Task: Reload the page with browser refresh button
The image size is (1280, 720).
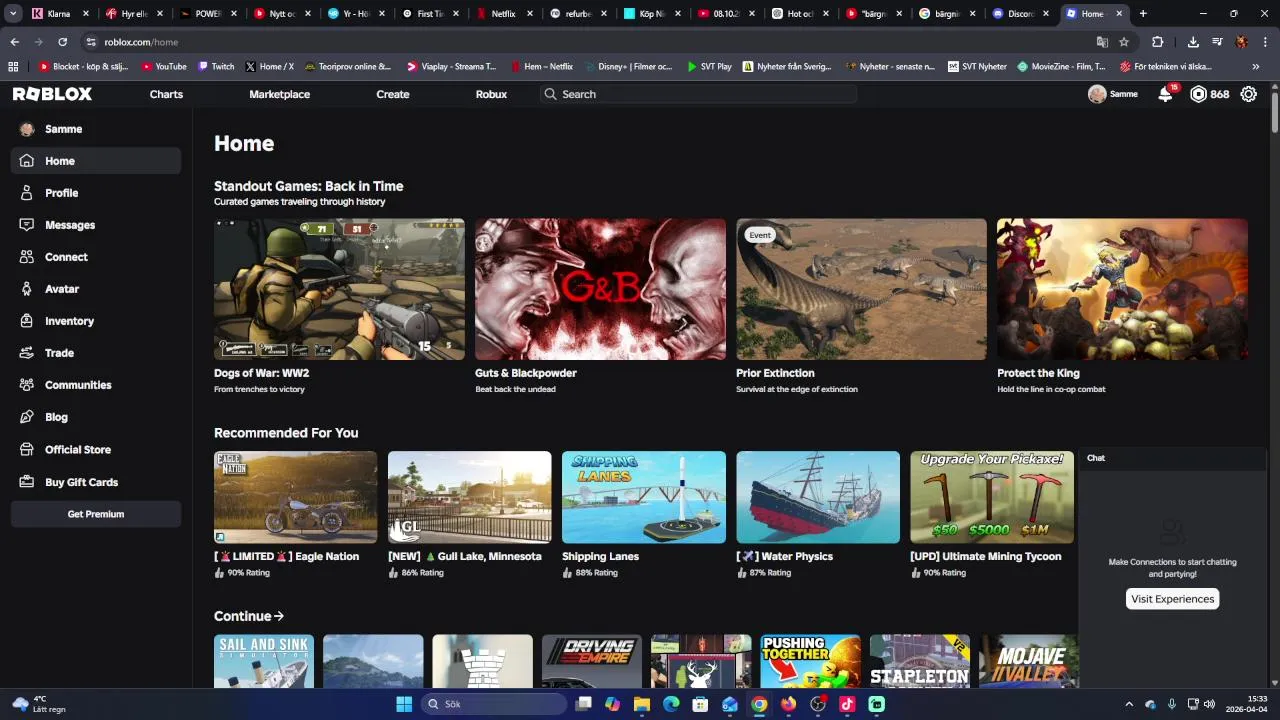Action: coord(62,42)
